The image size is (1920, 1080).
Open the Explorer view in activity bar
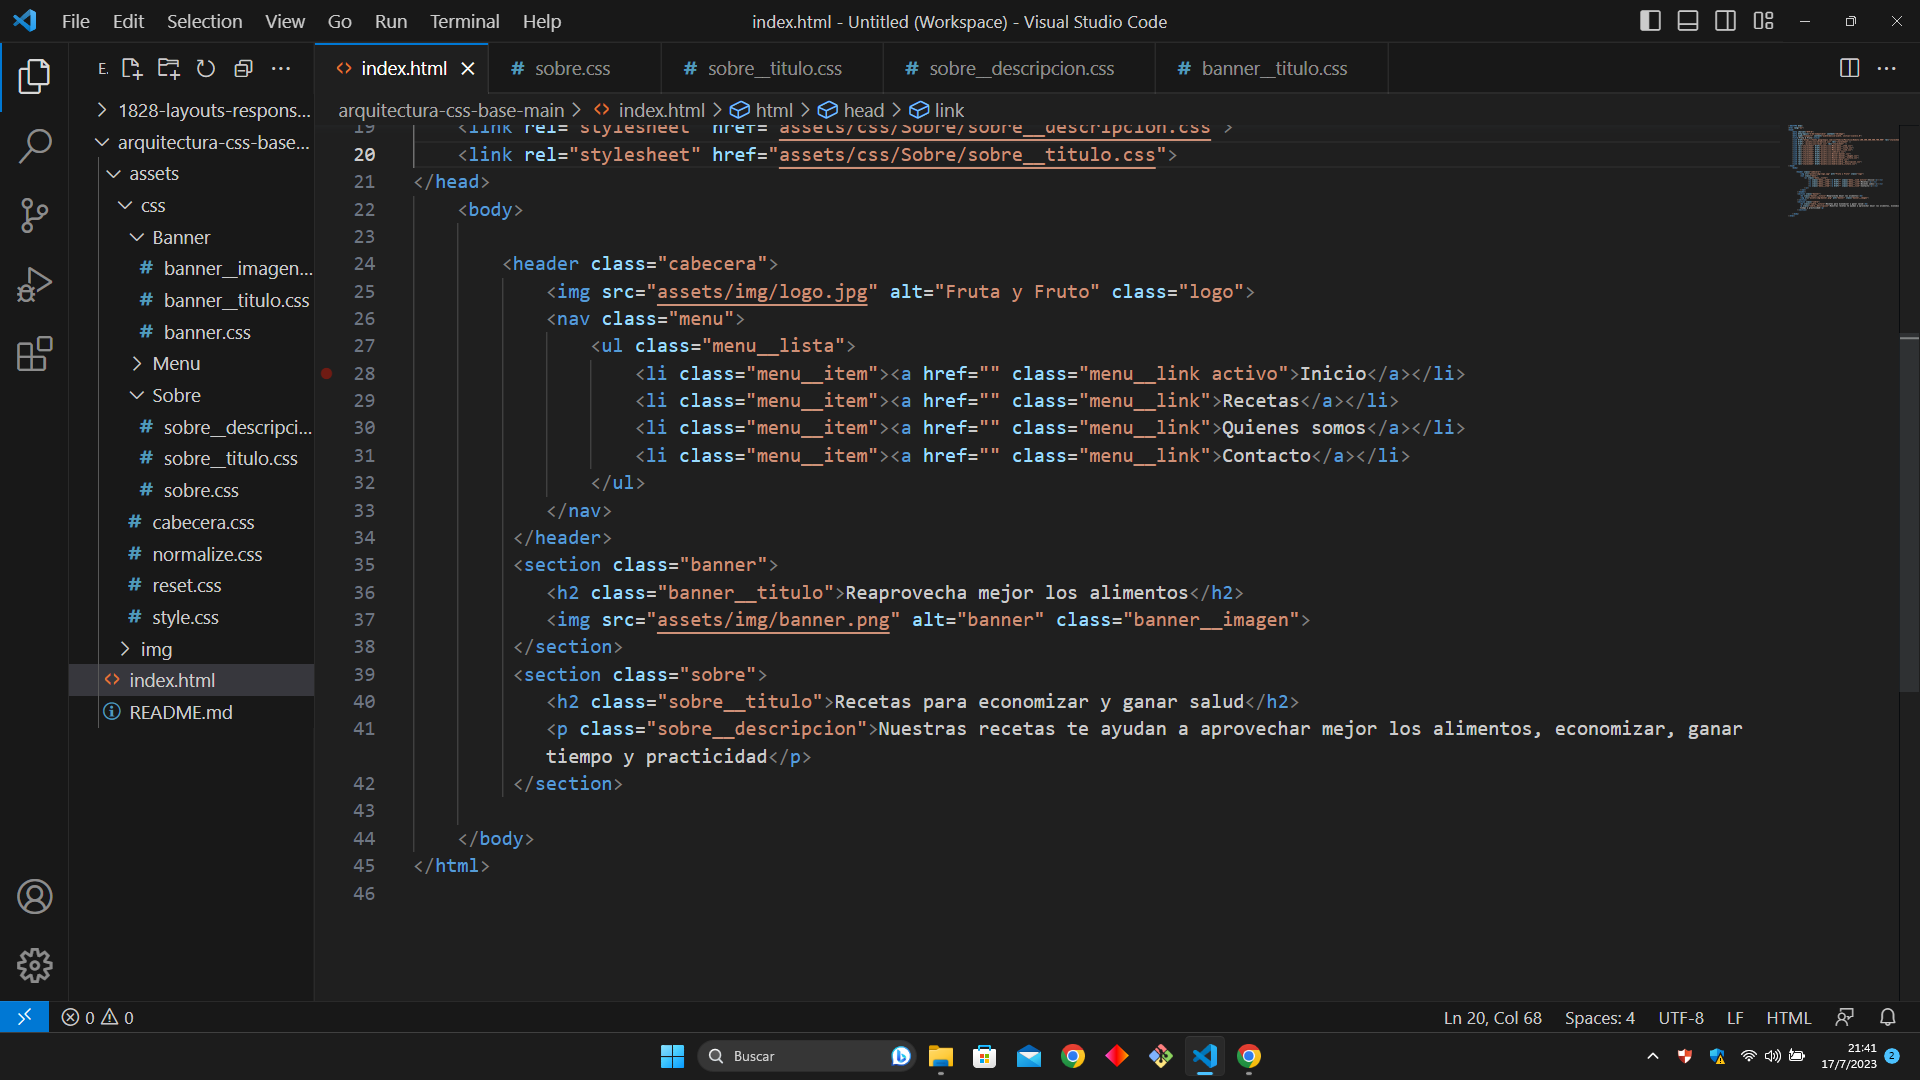(34, 77)
